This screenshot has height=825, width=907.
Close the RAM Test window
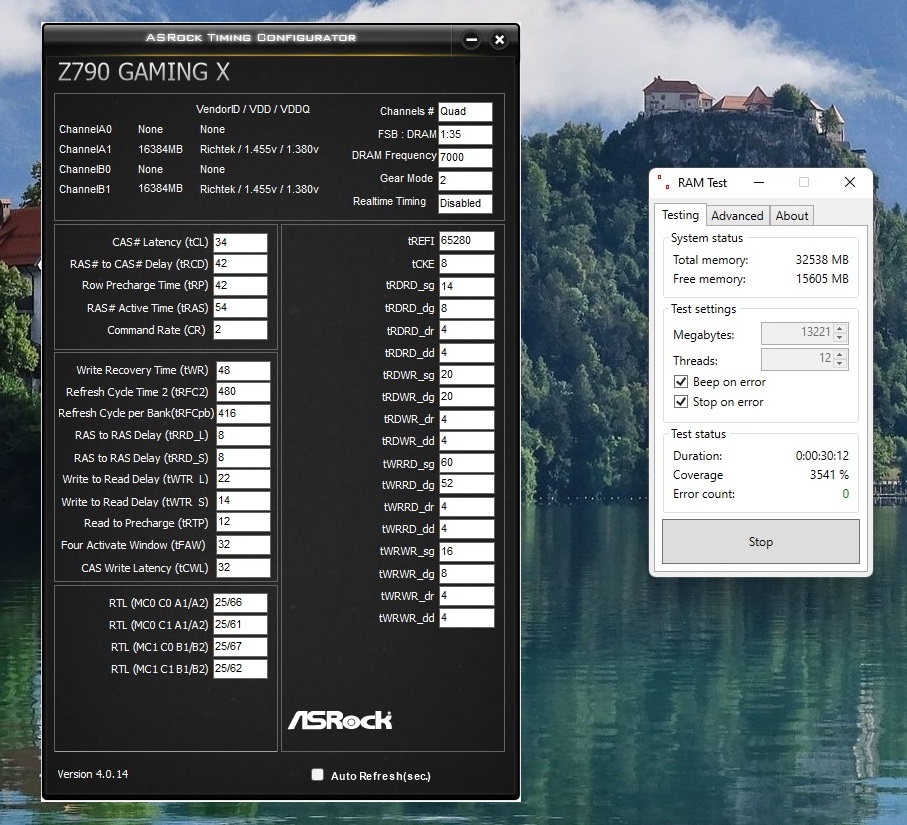tap(850, 182)
